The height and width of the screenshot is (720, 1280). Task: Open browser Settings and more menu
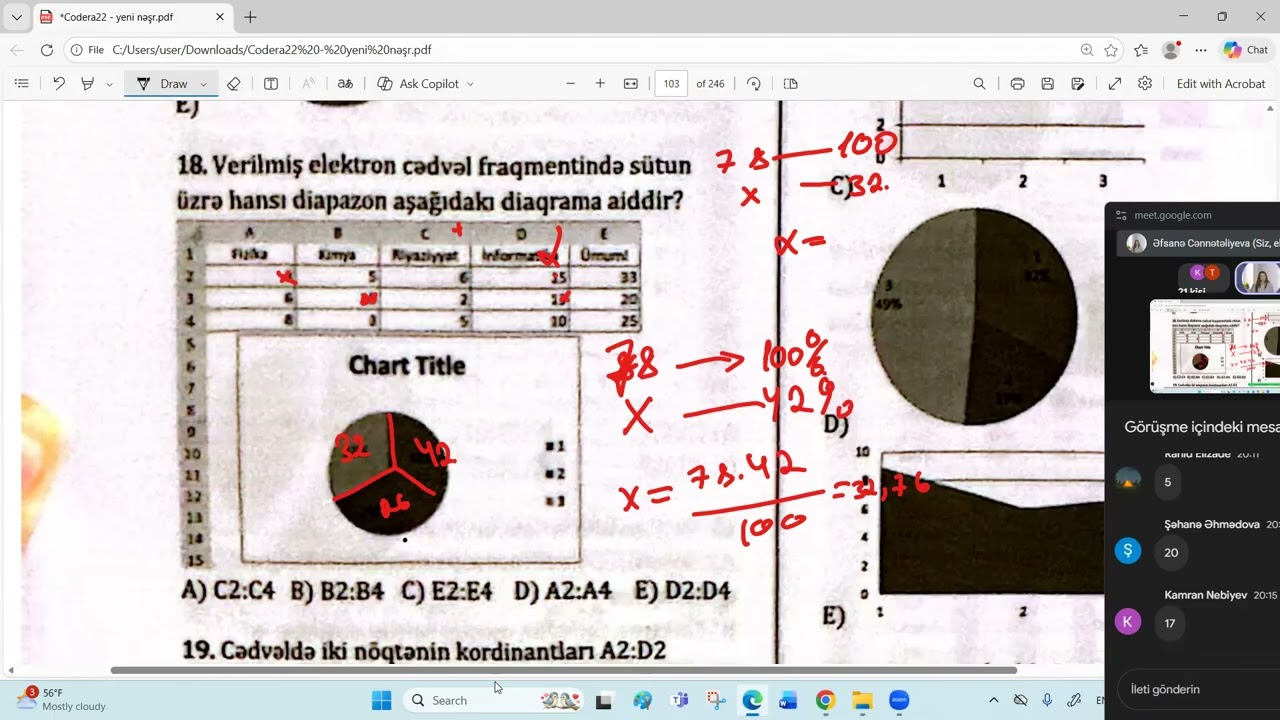coord(1201,50)
